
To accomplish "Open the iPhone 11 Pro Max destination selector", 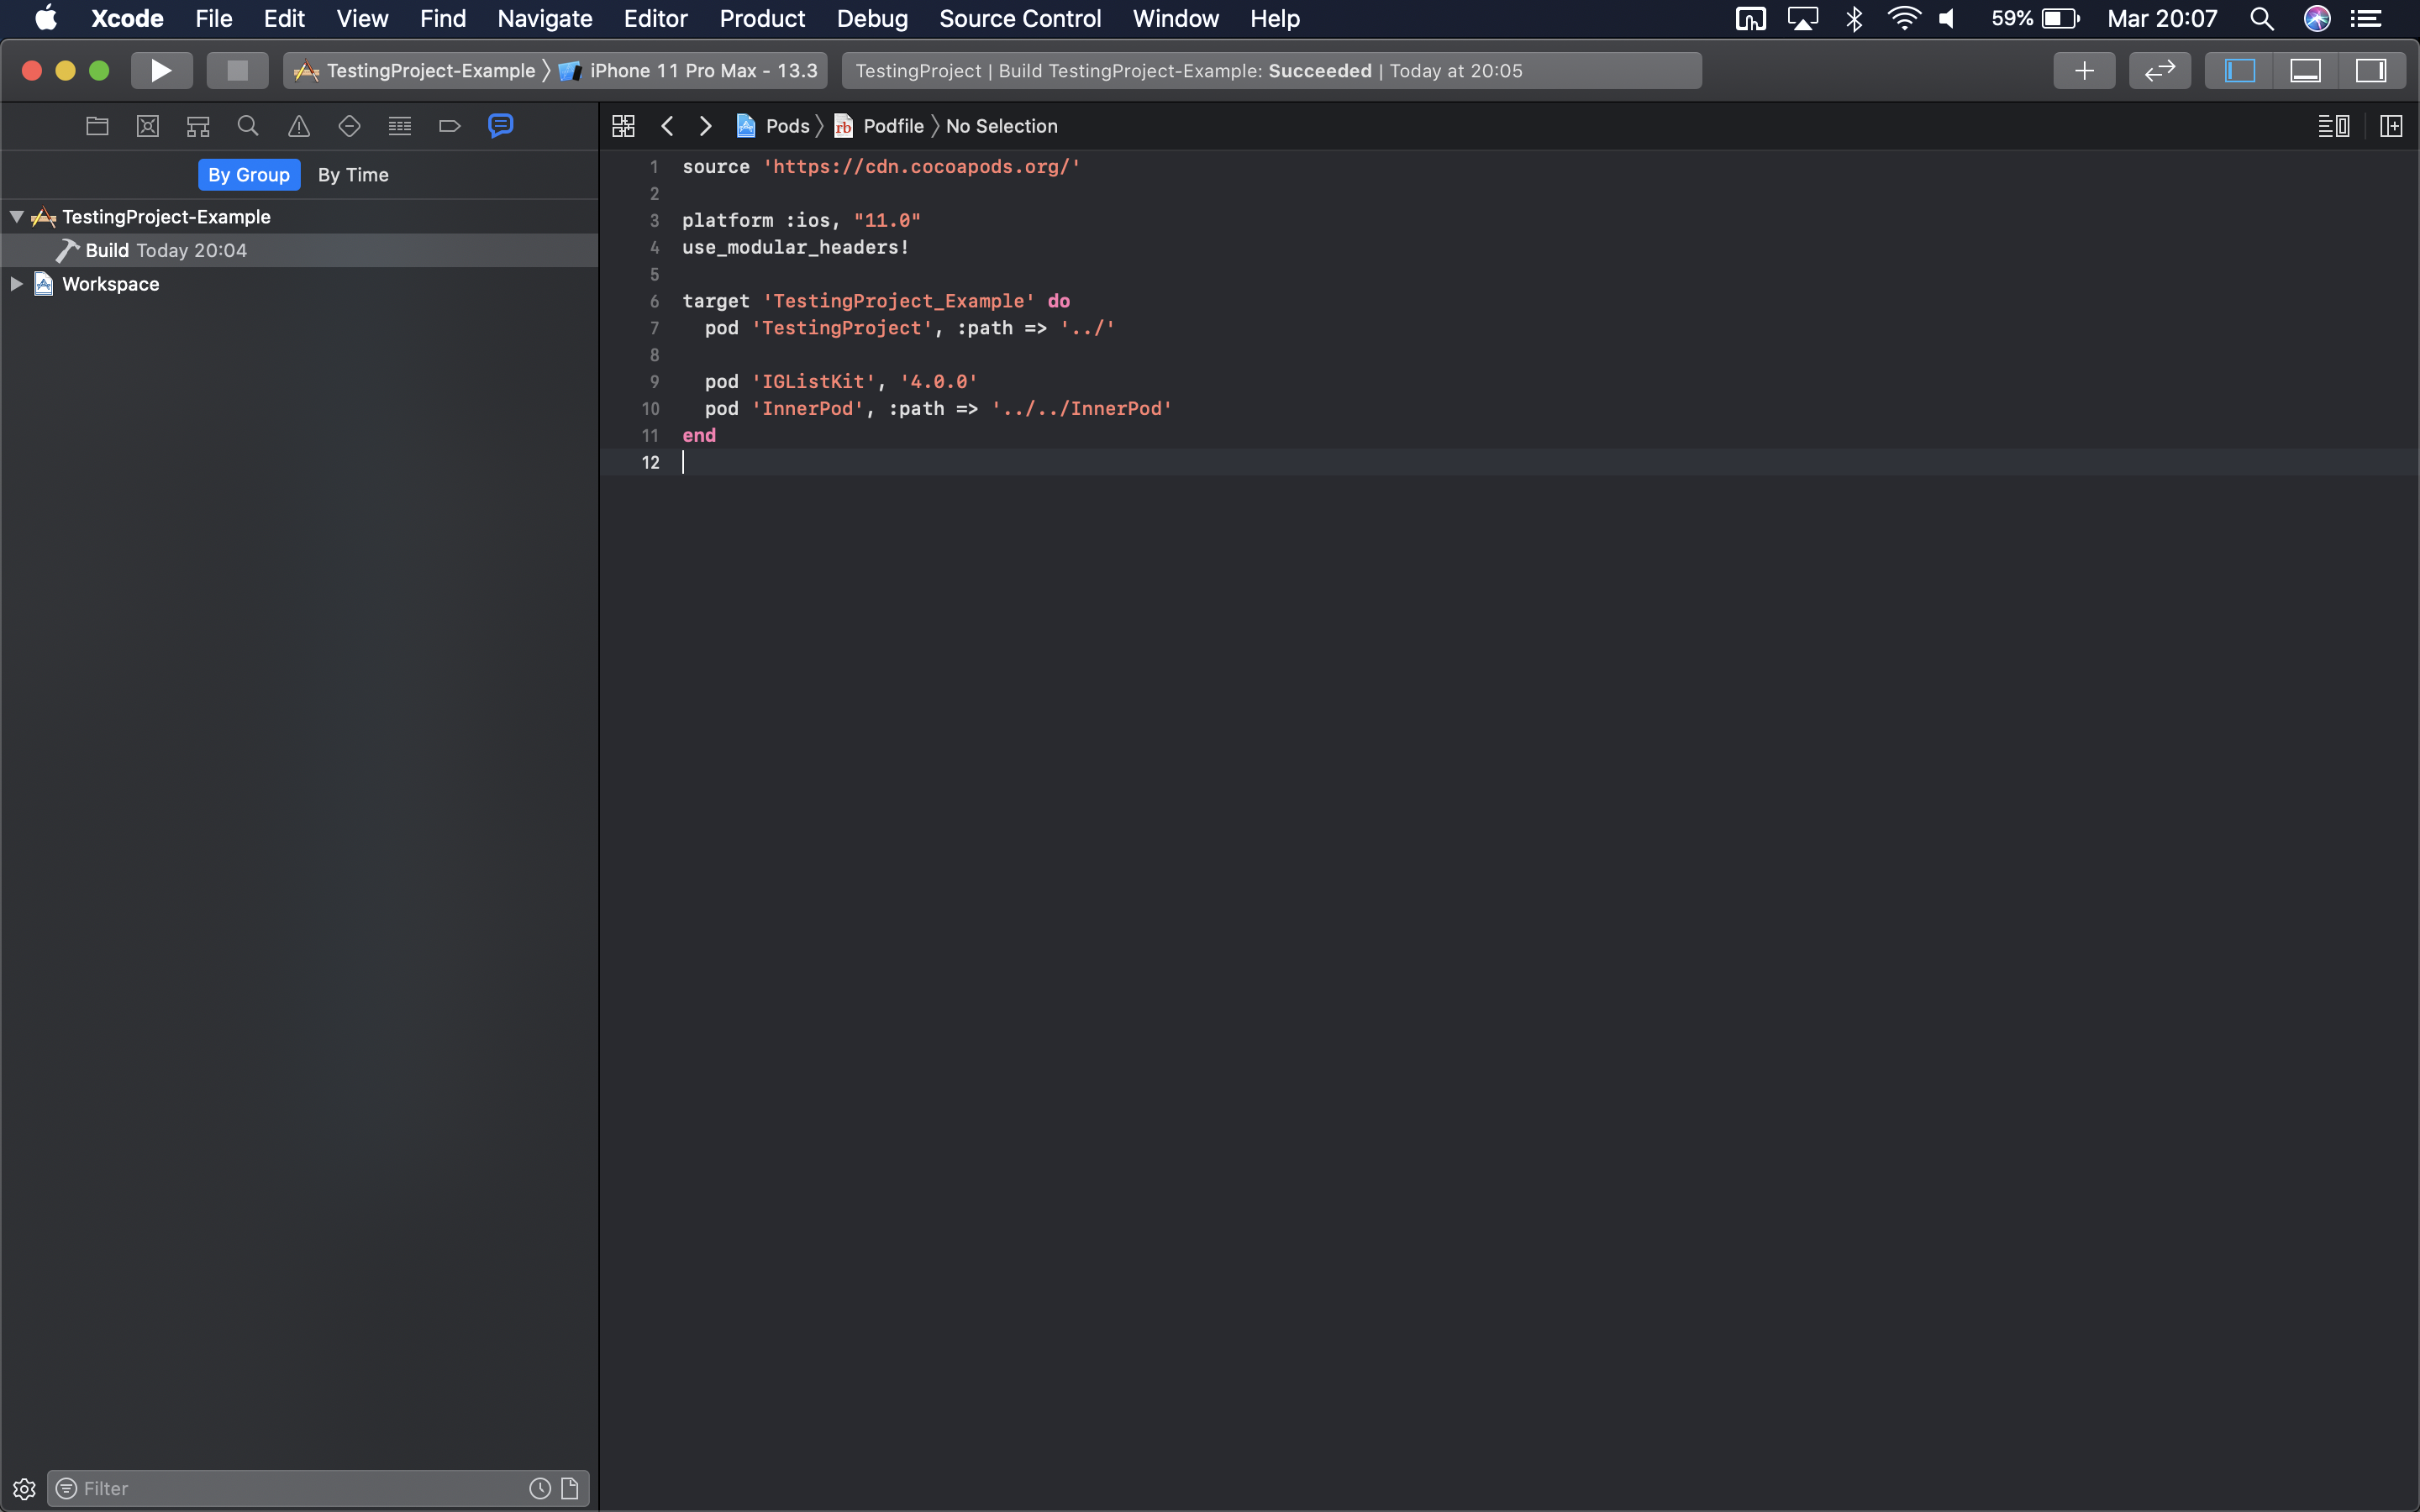I will coord(702,71).
